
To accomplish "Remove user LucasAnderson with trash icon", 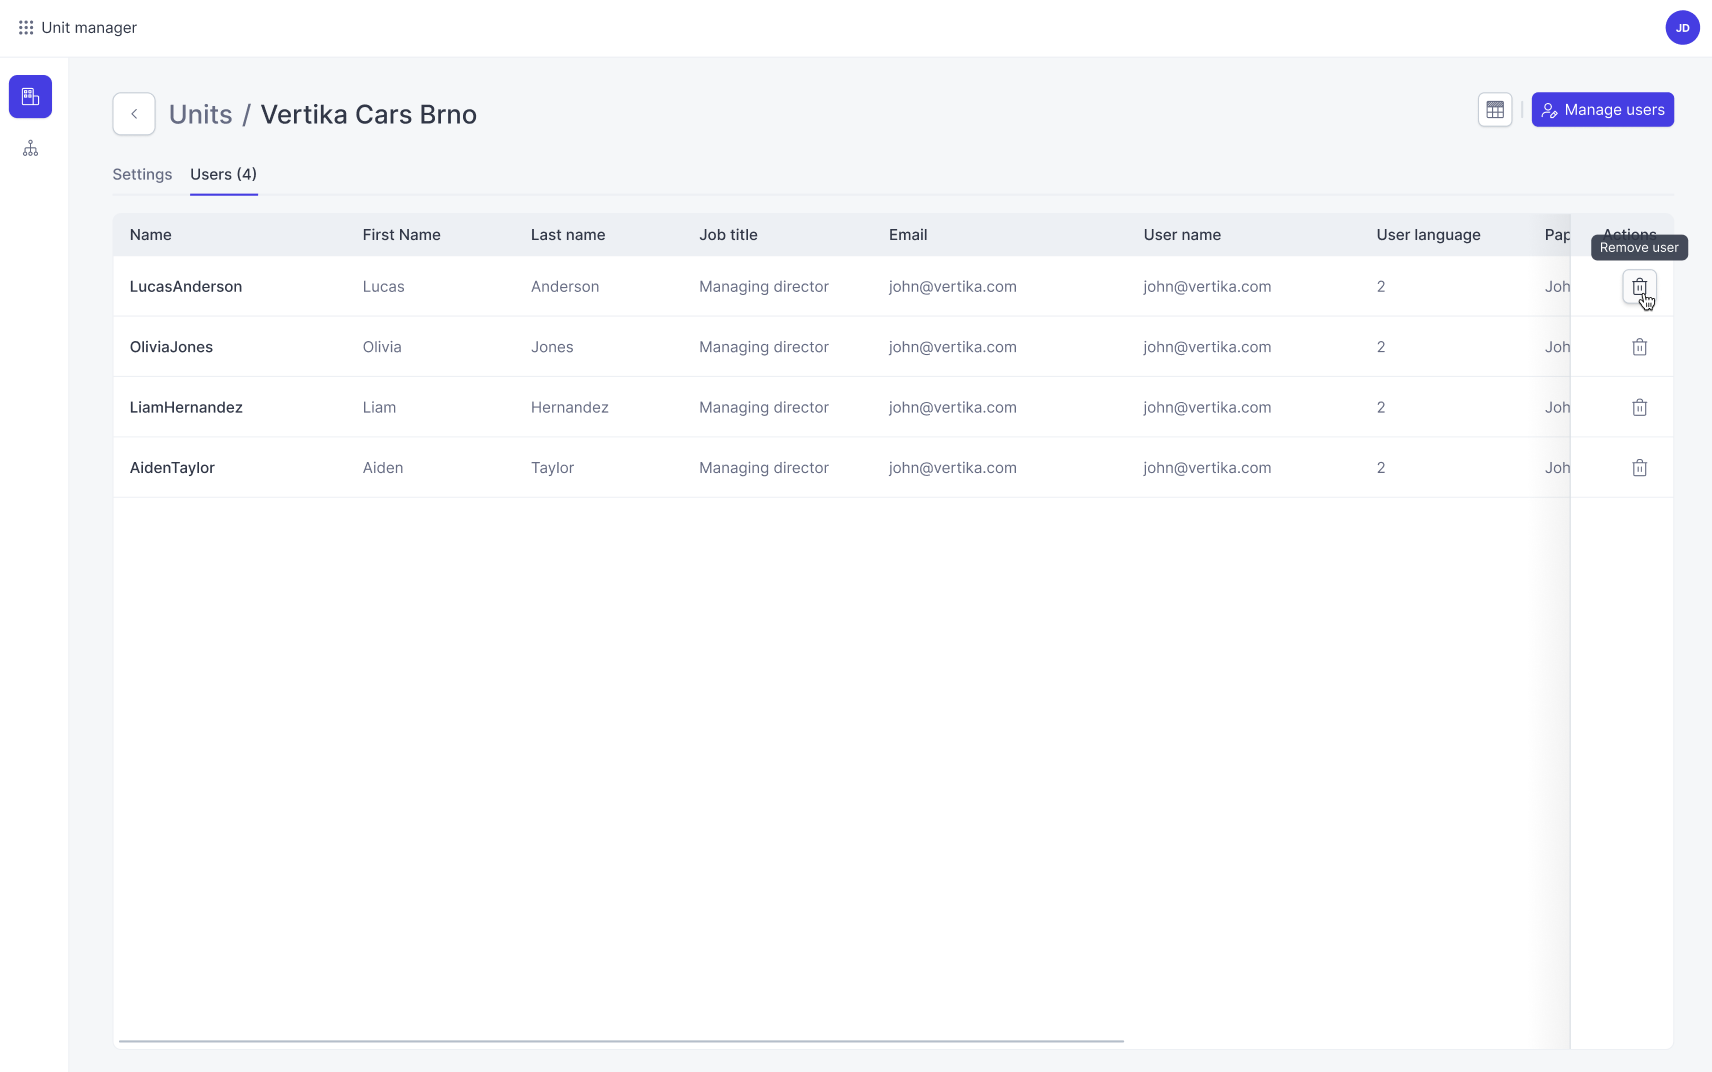I will pos(1639,287).
